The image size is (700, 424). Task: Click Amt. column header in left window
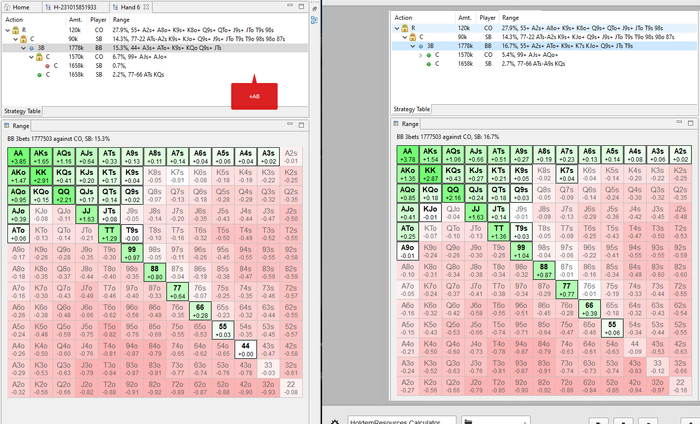(75, 20)
